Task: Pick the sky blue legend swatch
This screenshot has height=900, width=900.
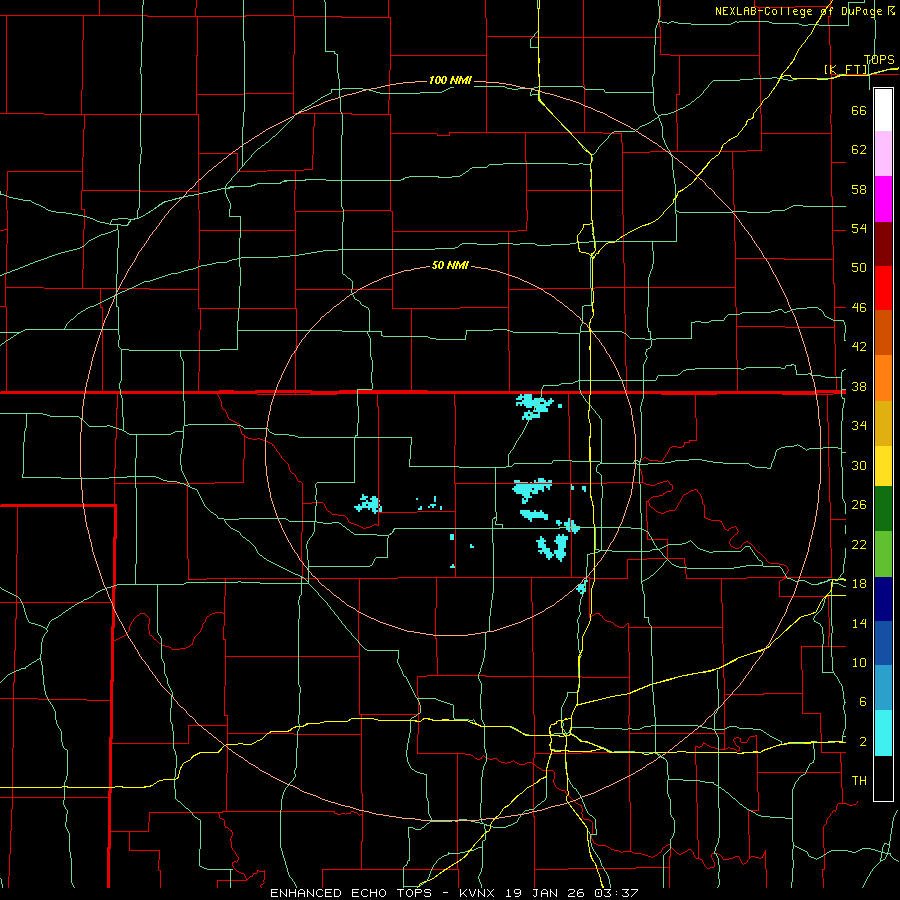Action: click(883, 688)
